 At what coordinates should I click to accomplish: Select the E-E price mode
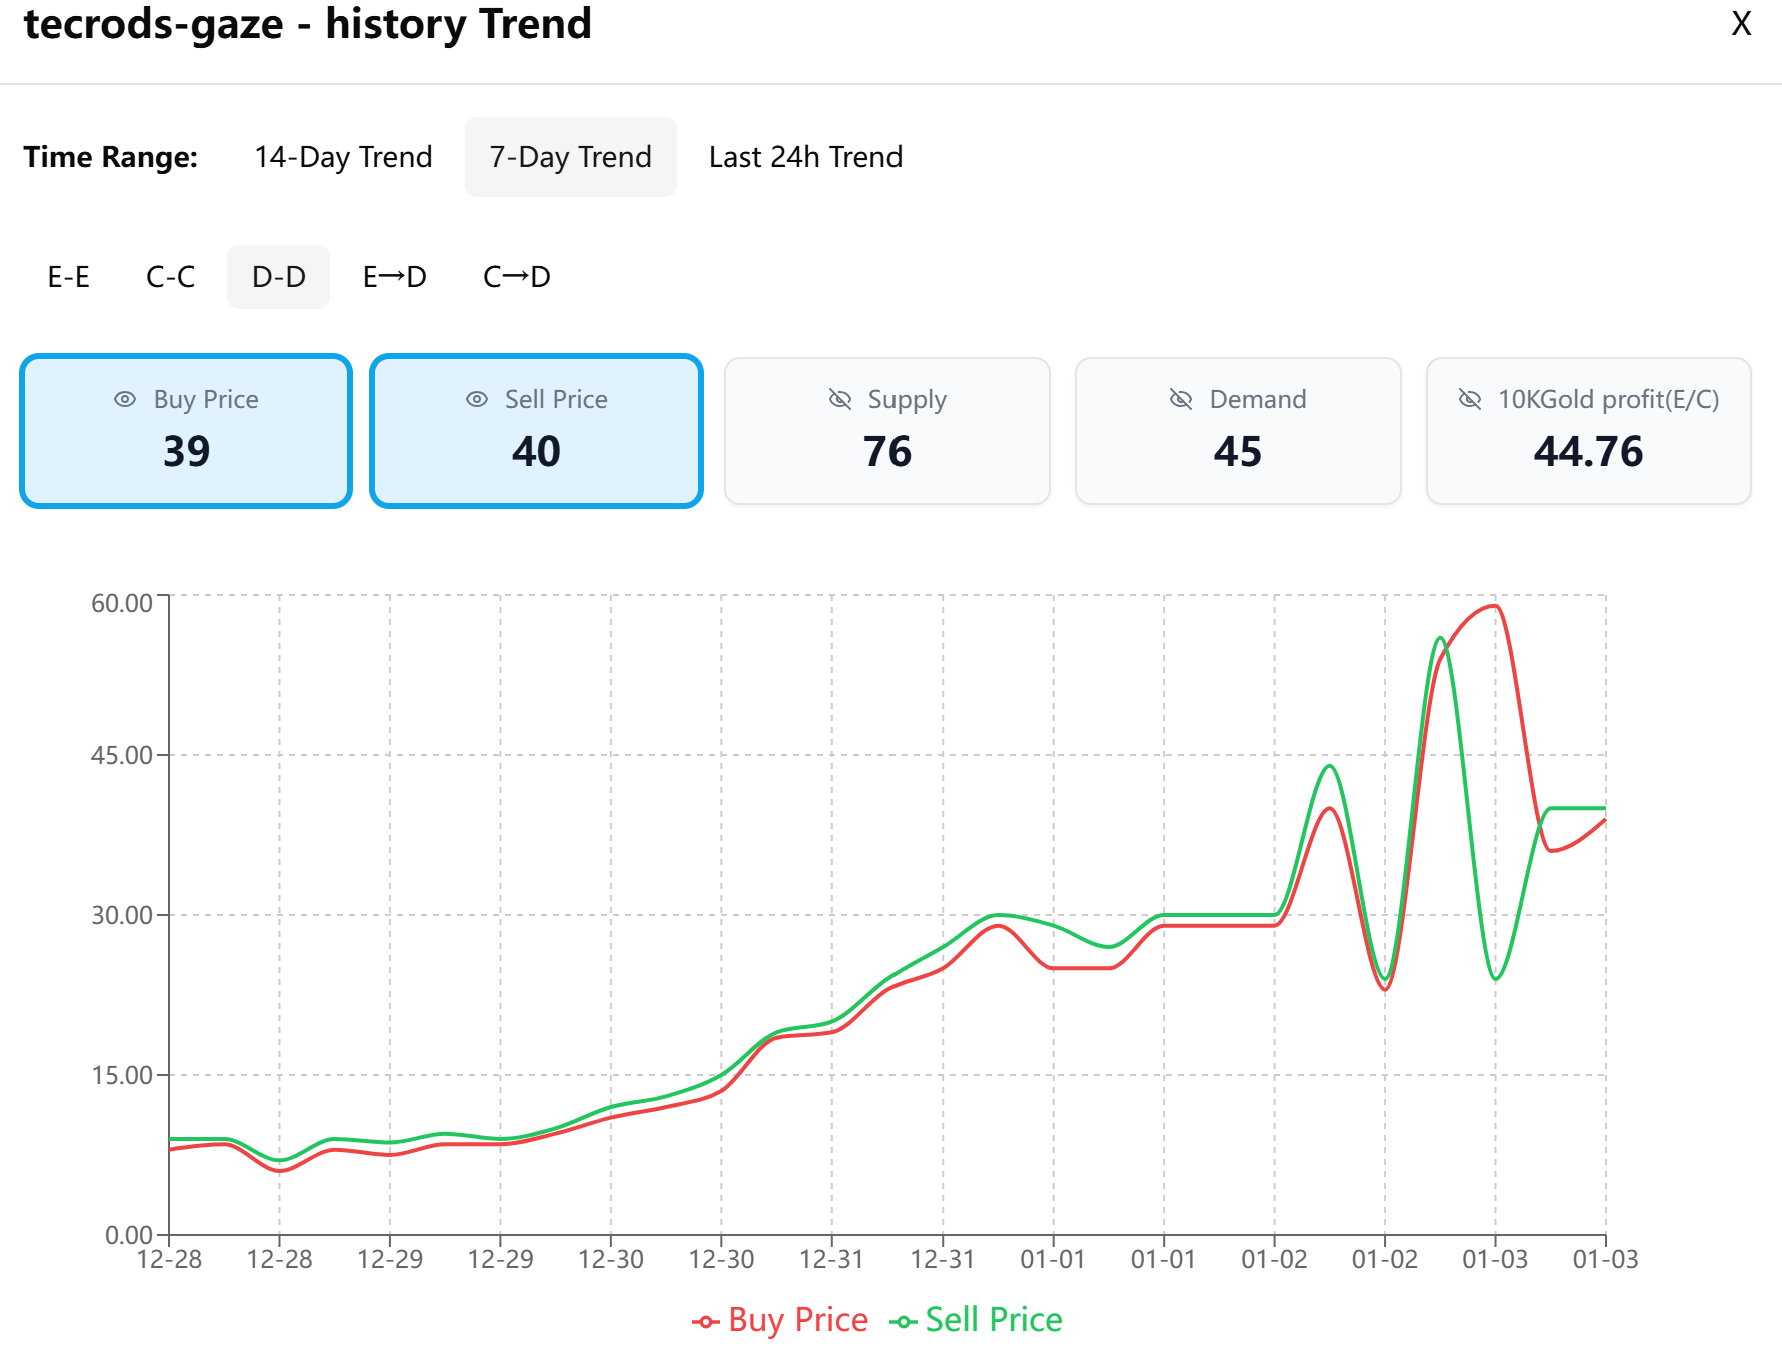[x=68, y=277]
